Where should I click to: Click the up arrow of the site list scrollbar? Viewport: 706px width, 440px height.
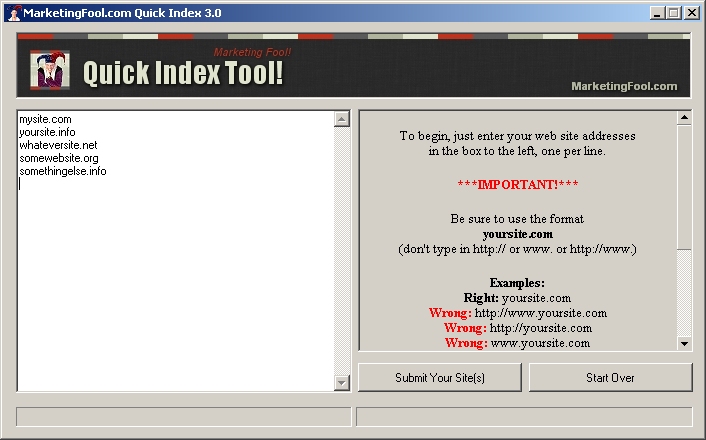pyautogui.click(x=342, y=119)
